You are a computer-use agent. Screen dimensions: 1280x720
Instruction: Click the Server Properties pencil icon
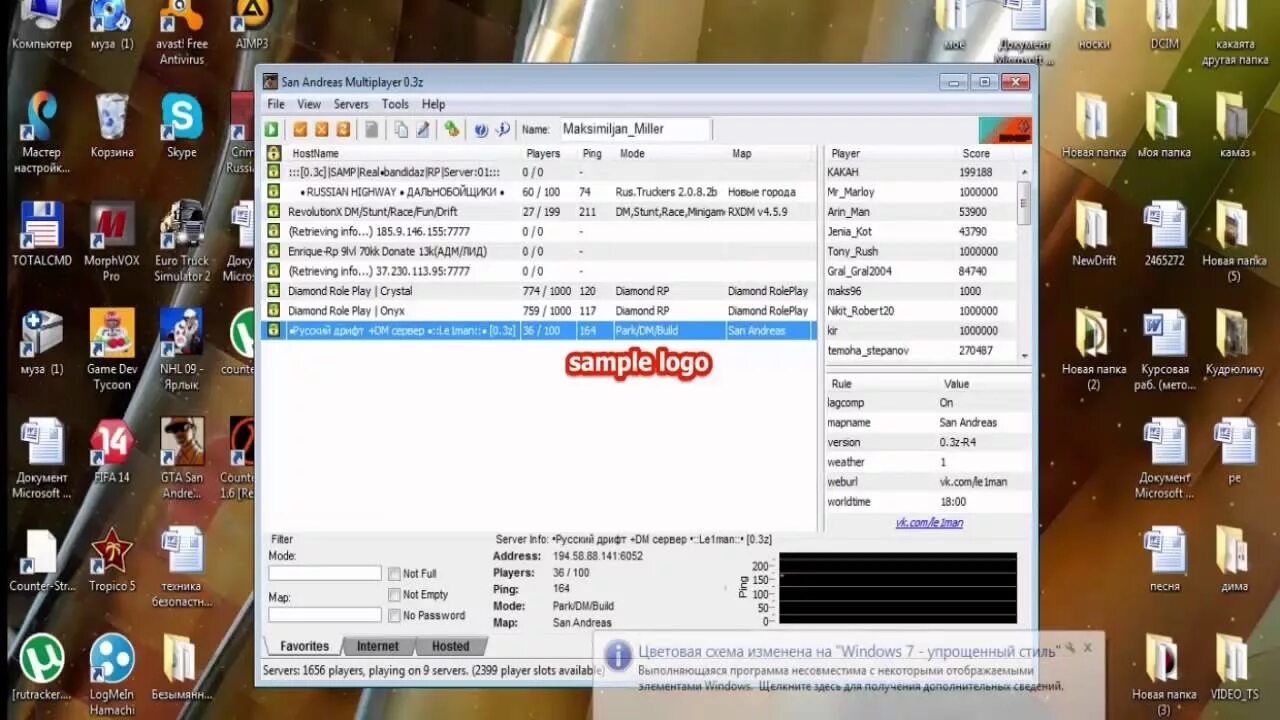point(422,129)
